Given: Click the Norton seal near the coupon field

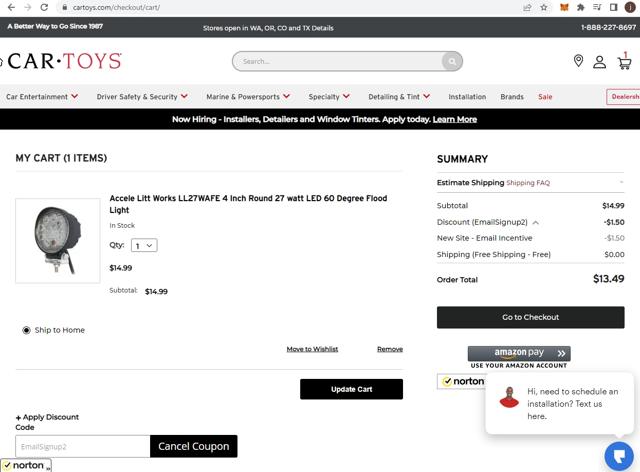Looking at the screenshot, I should pyautogui.click(x=26, y=465).
